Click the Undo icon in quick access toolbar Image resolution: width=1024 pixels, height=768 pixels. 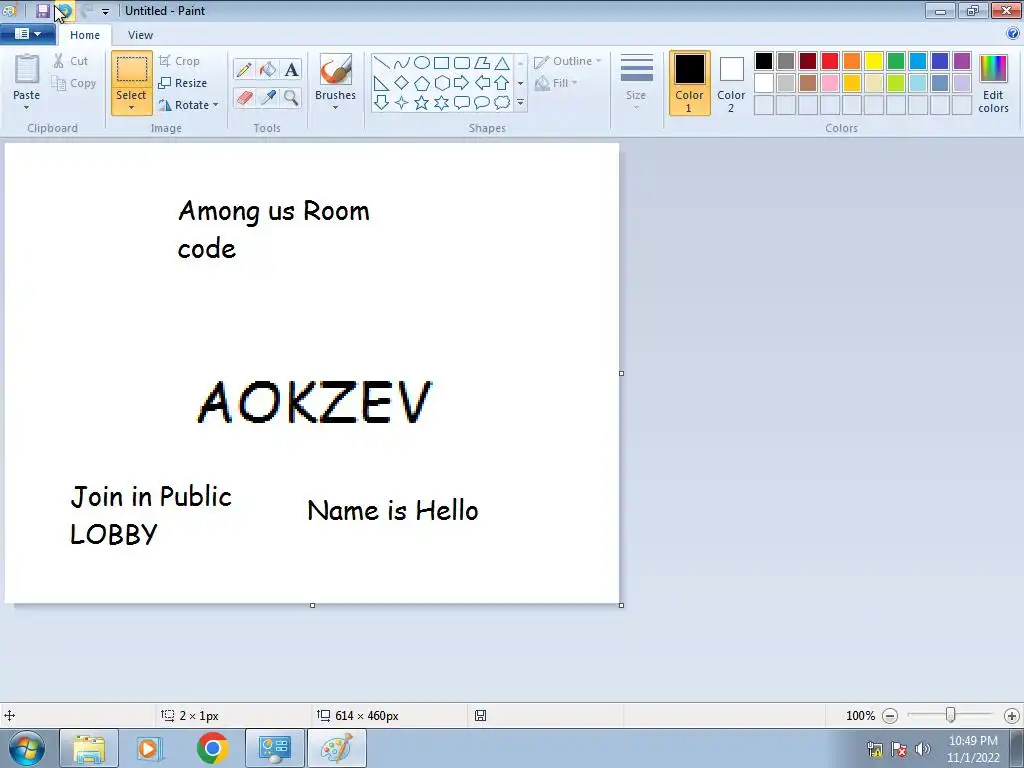(65, 10)
